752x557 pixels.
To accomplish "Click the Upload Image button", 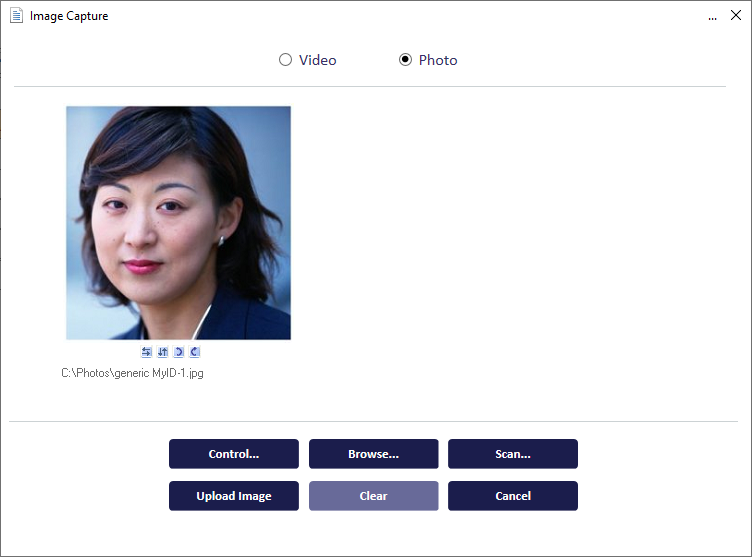I will click(x=233, y=496).
